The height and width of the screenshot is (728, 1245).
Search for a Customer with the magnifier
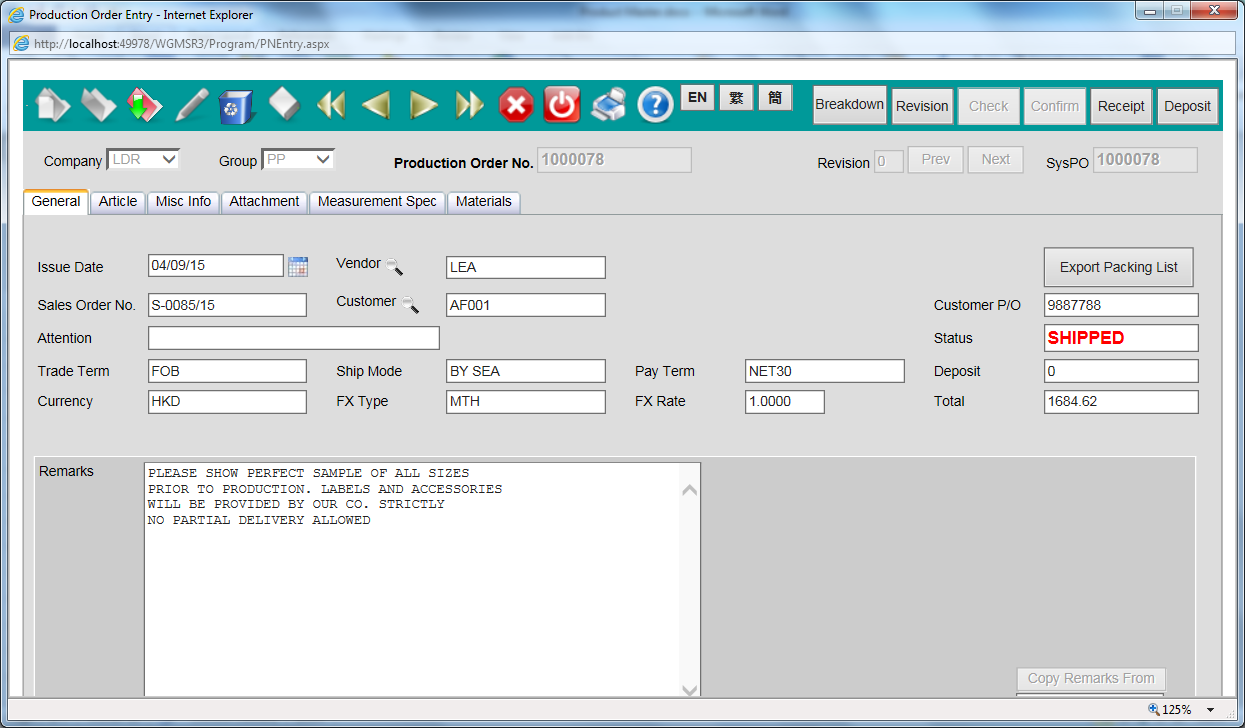coord(410,304)
